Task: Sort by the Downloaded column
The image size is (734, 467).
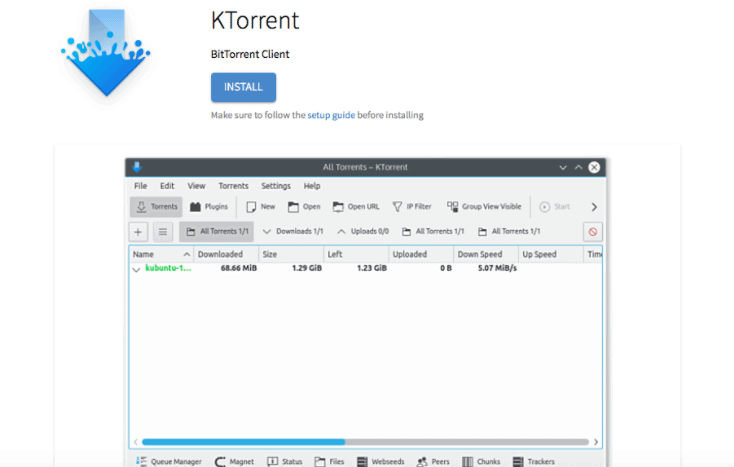Action: pos(226,254)
